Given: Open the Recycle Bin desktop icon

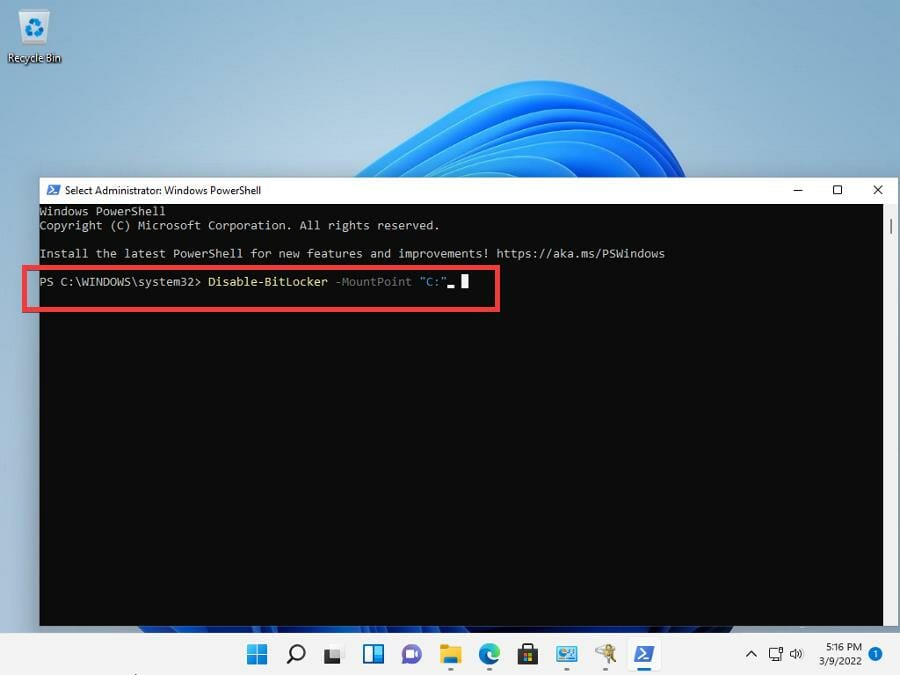Looking at the screenshot, I should pyautogui.click(x=34, y=36).
